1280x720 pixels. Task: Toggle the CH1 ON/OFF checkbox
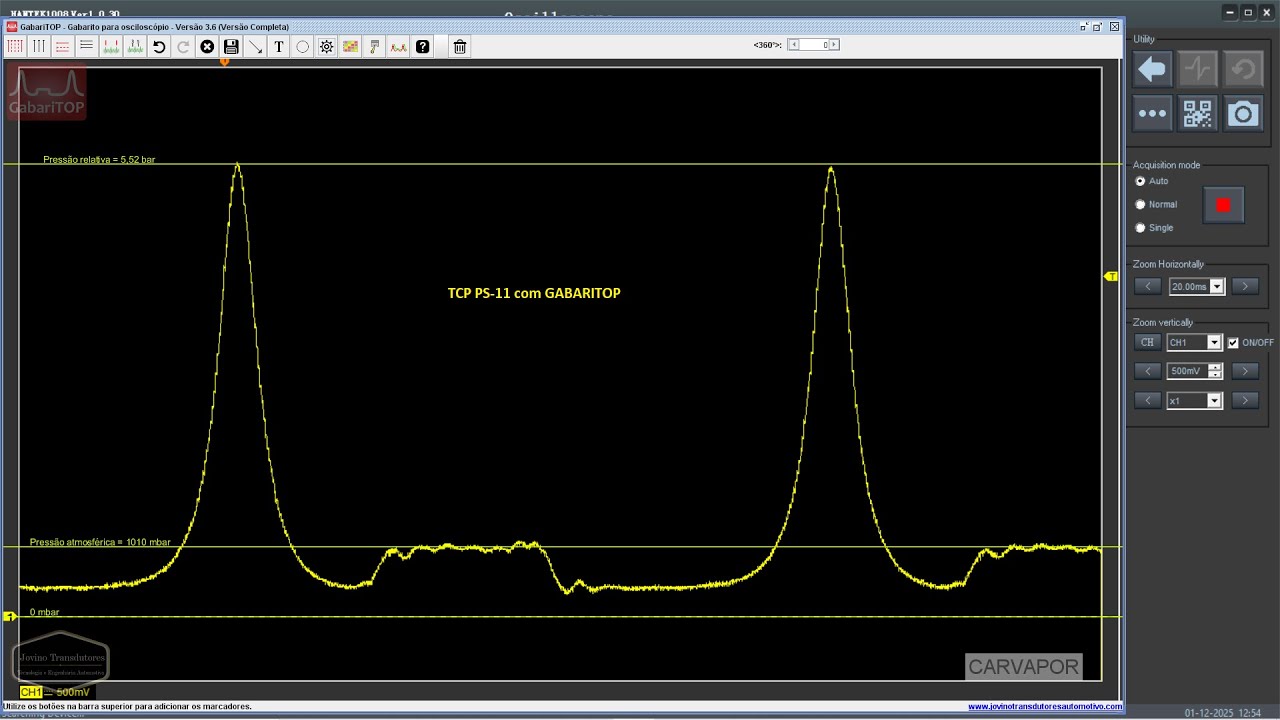tap(1233, 343)
